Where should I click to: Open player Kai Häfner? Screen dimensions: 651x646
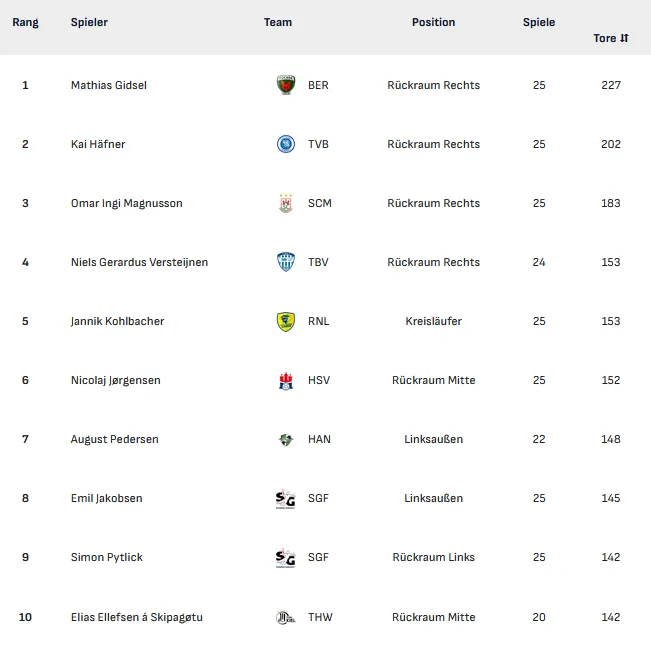tap(98, 144)
